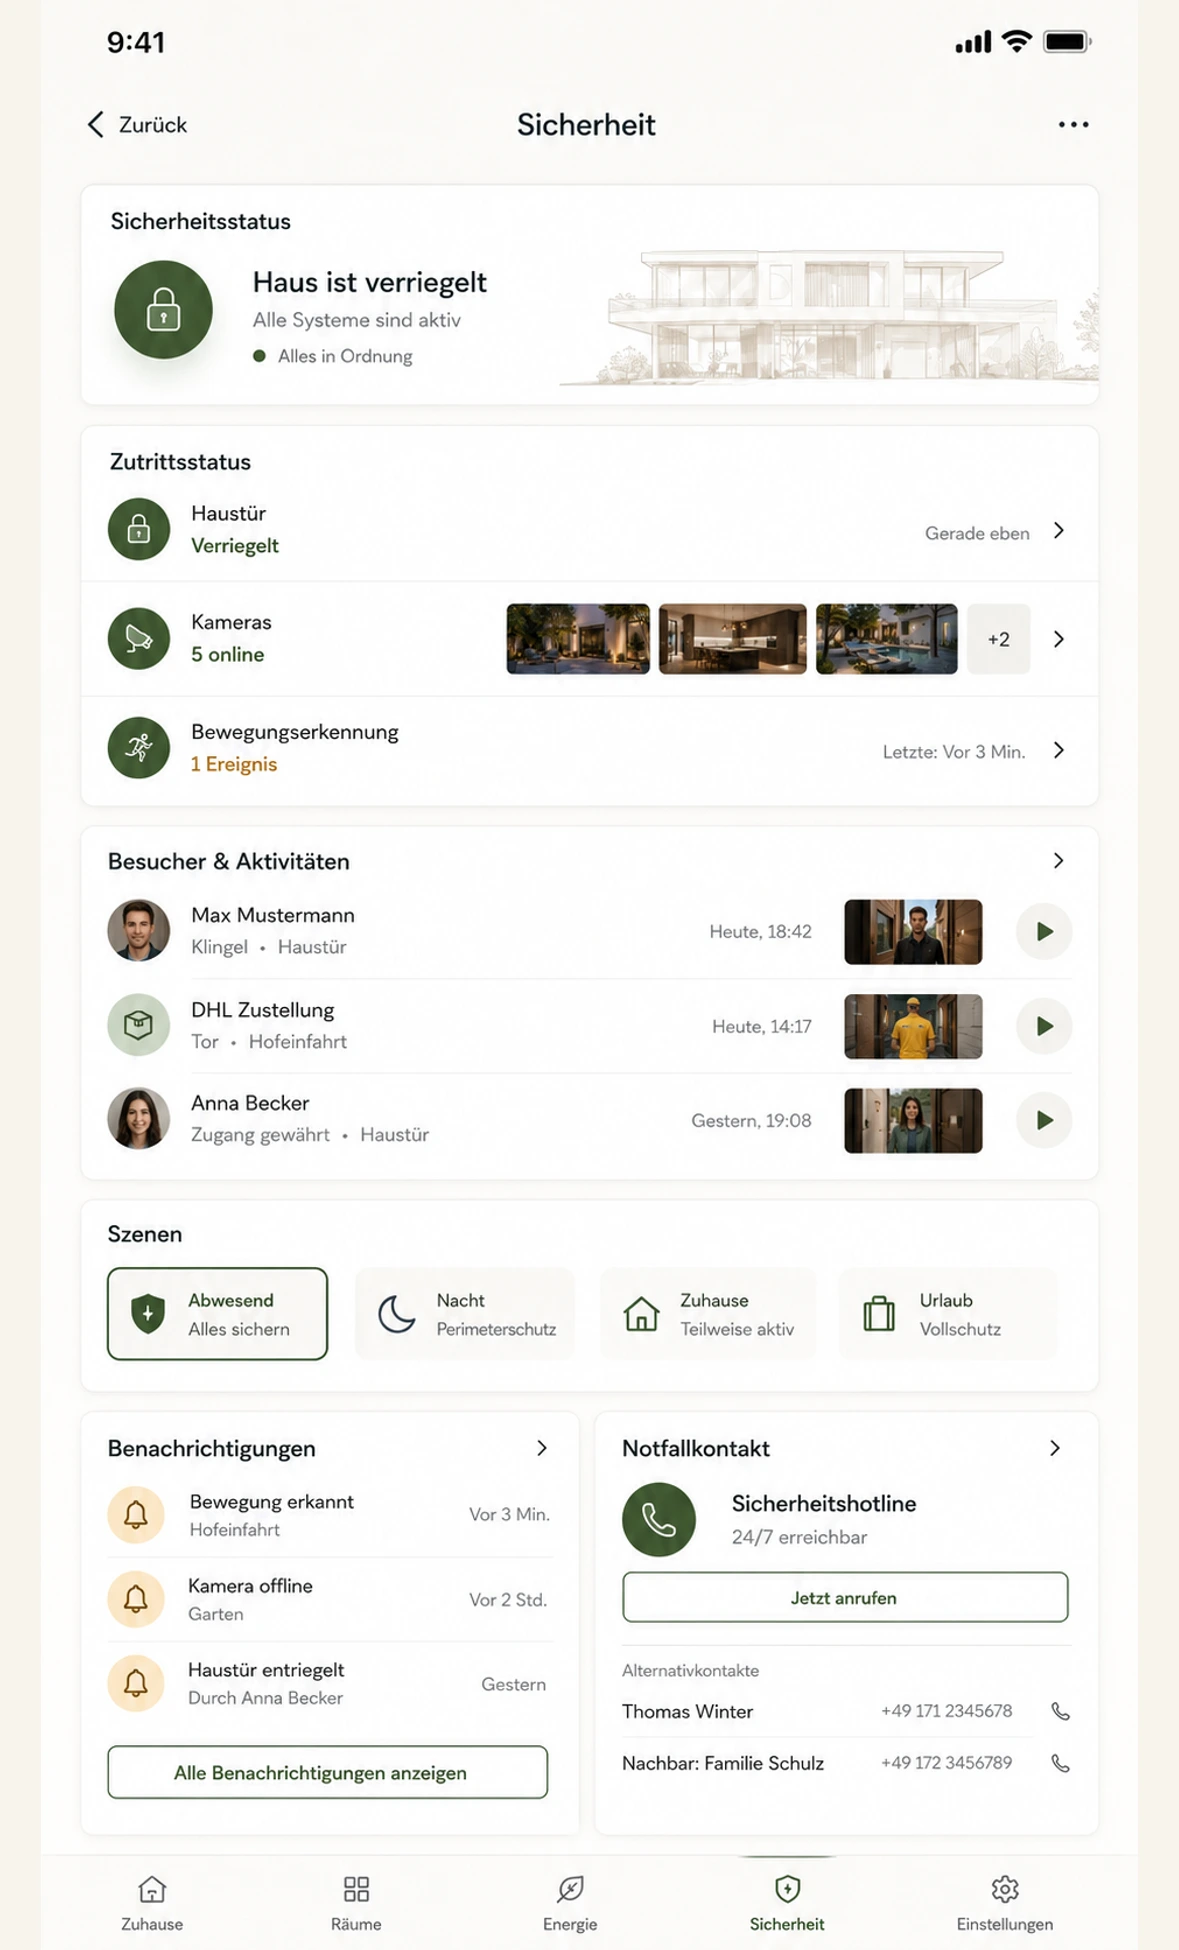Go back with Zurück

137,125
